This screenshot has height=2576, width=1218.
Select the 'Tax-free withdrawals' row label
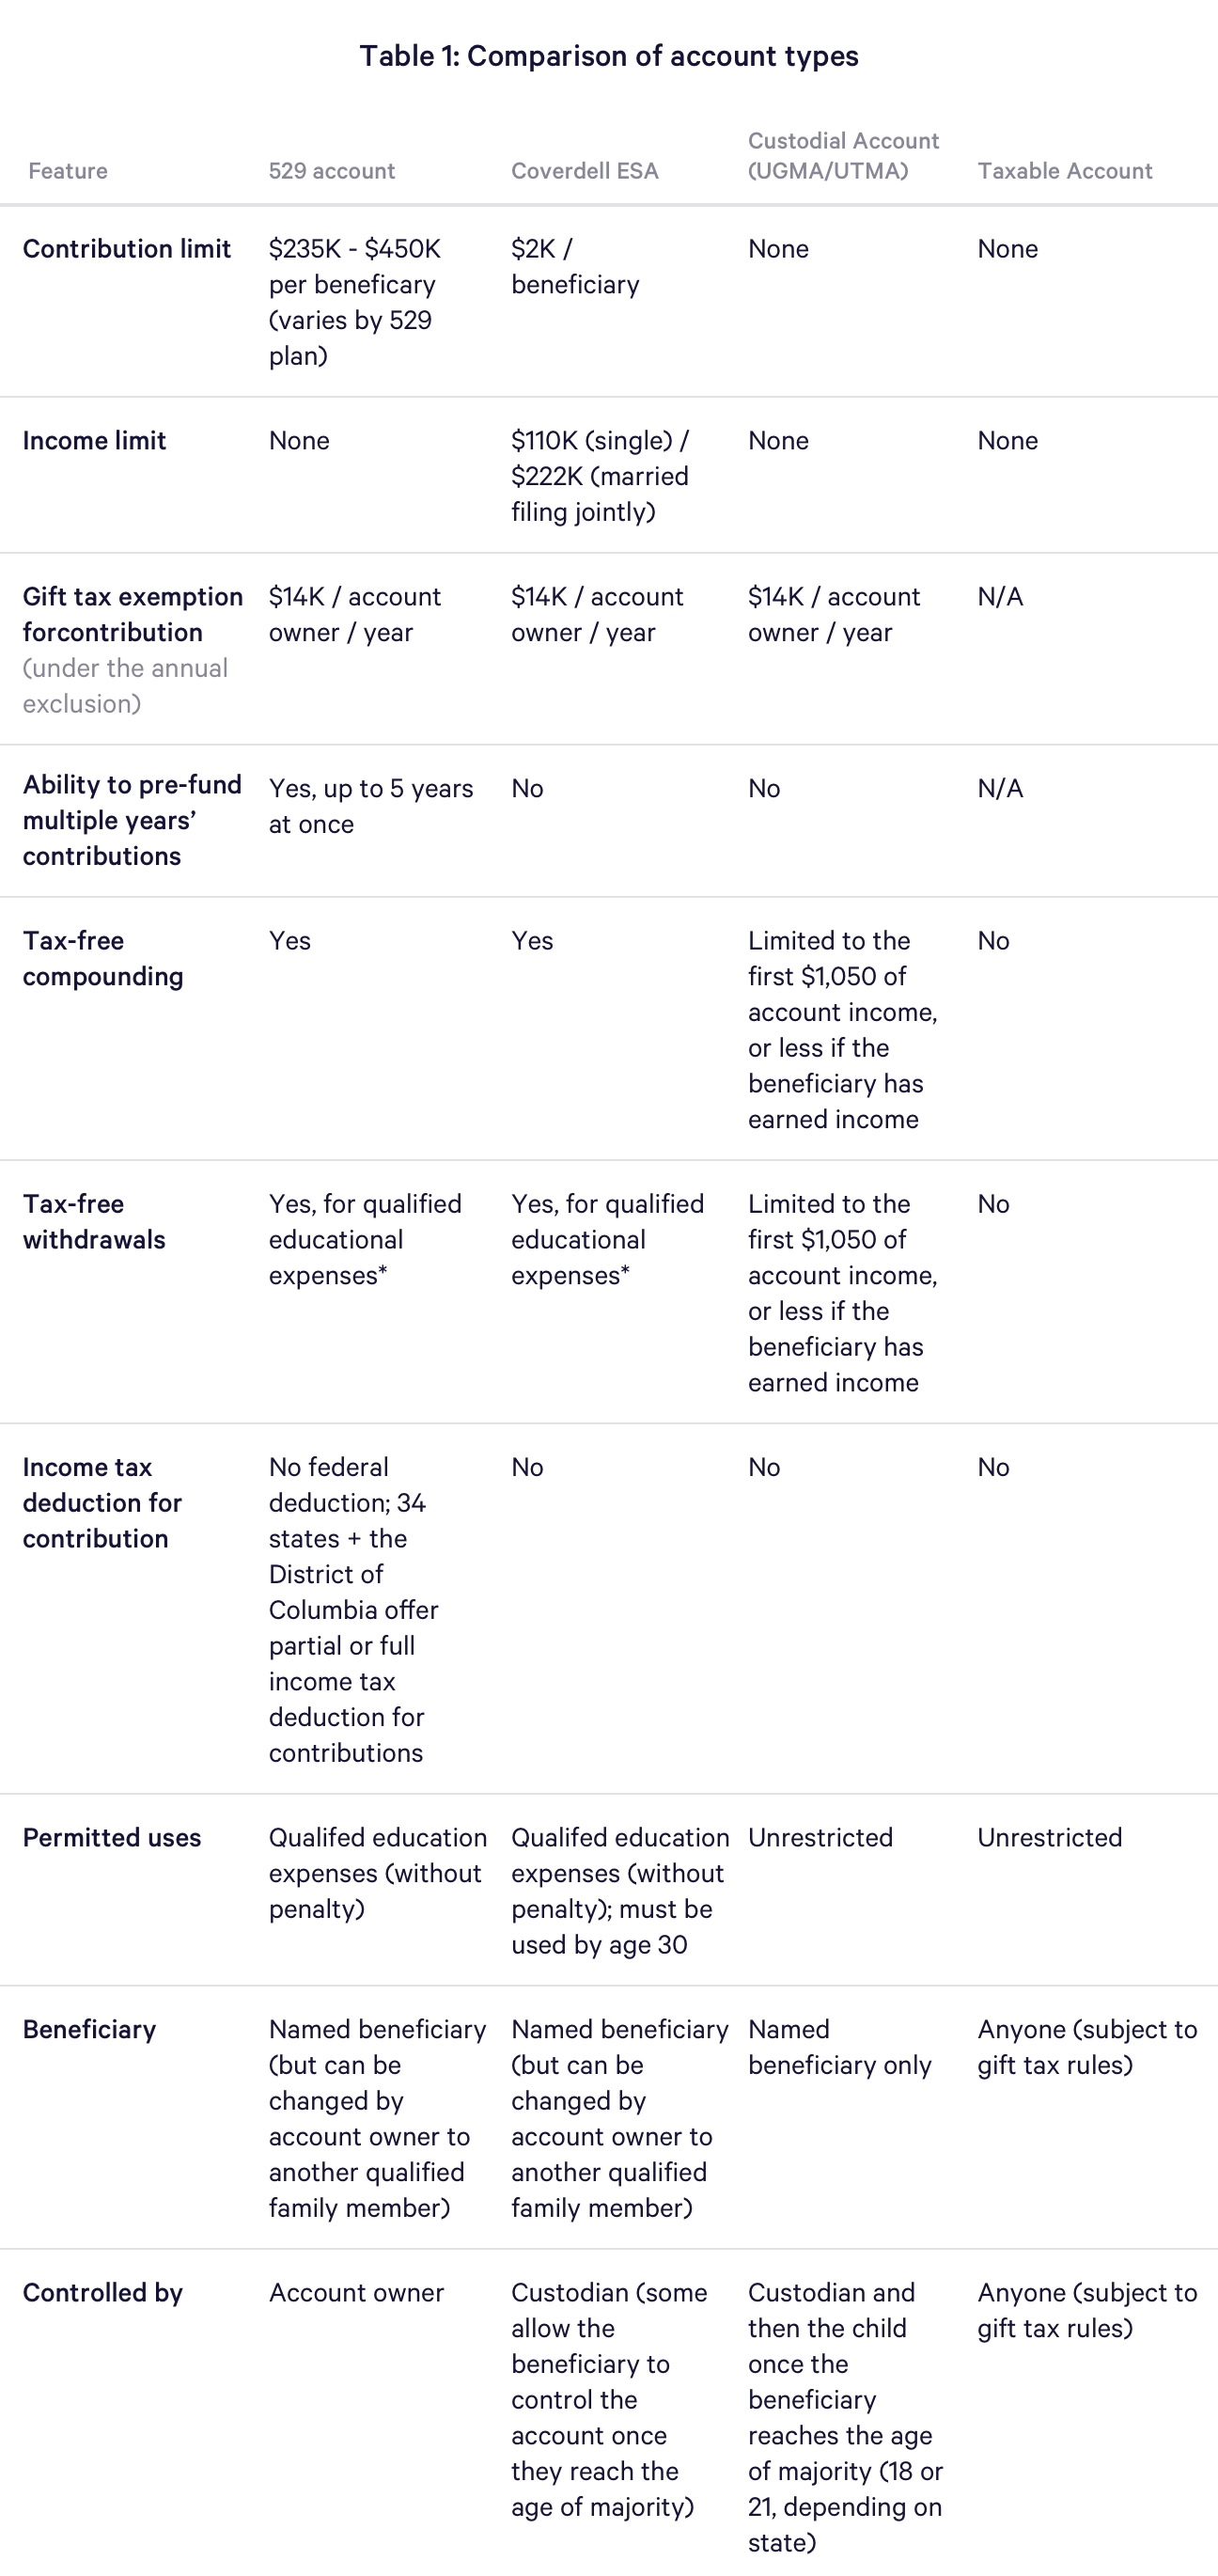click(94, 1221)
